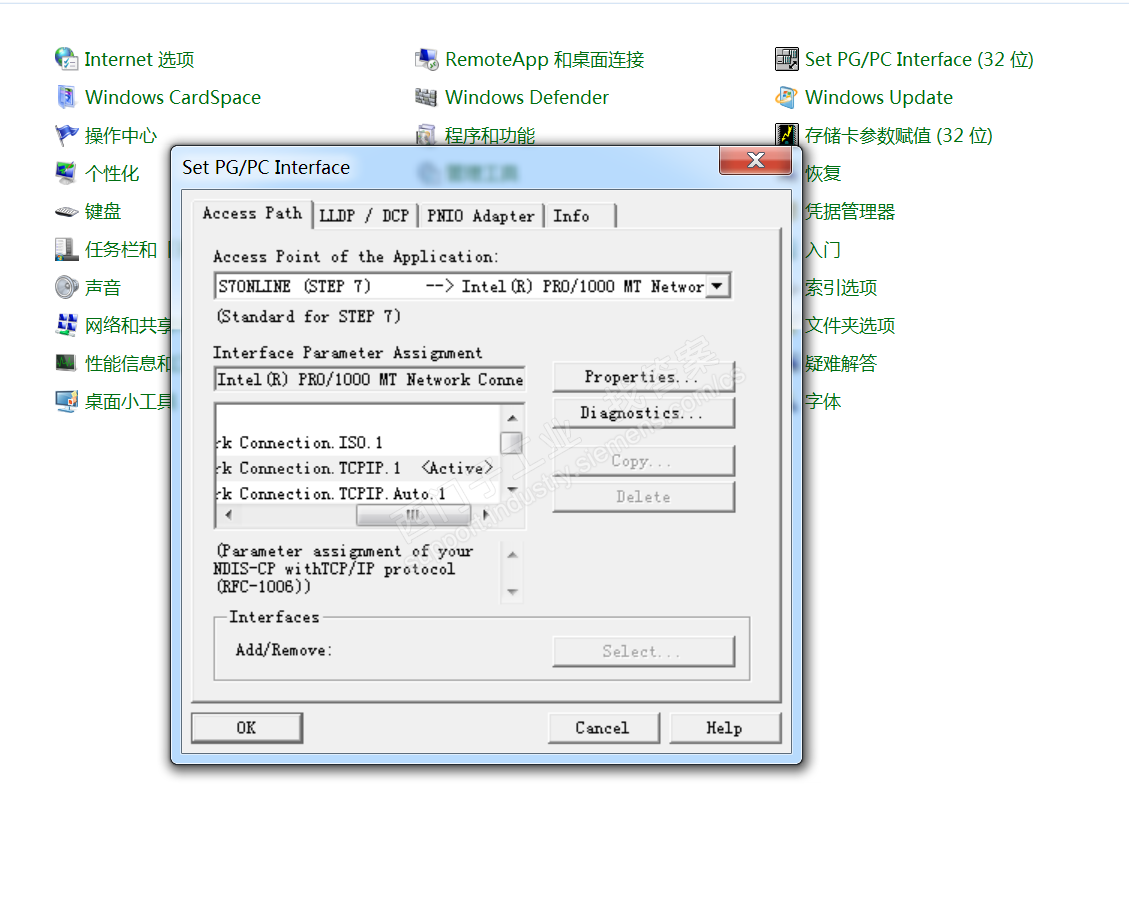This screenshot has width=1129, height=906.
Task: Click the Delete button
Action: [644, 497]
